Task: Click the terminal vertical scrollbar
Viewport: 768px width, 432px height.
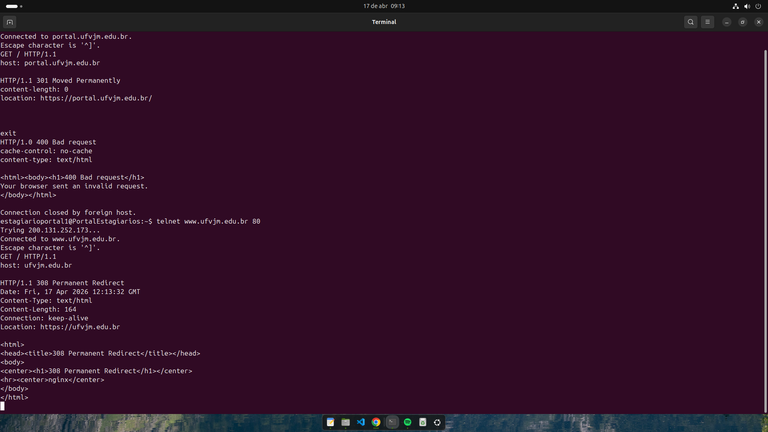Action: [x=766, y=231]
